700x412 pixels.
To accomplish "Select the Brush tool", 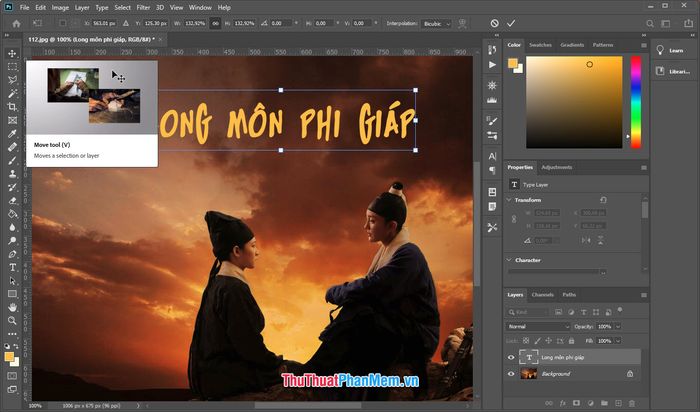I will 12,160.
